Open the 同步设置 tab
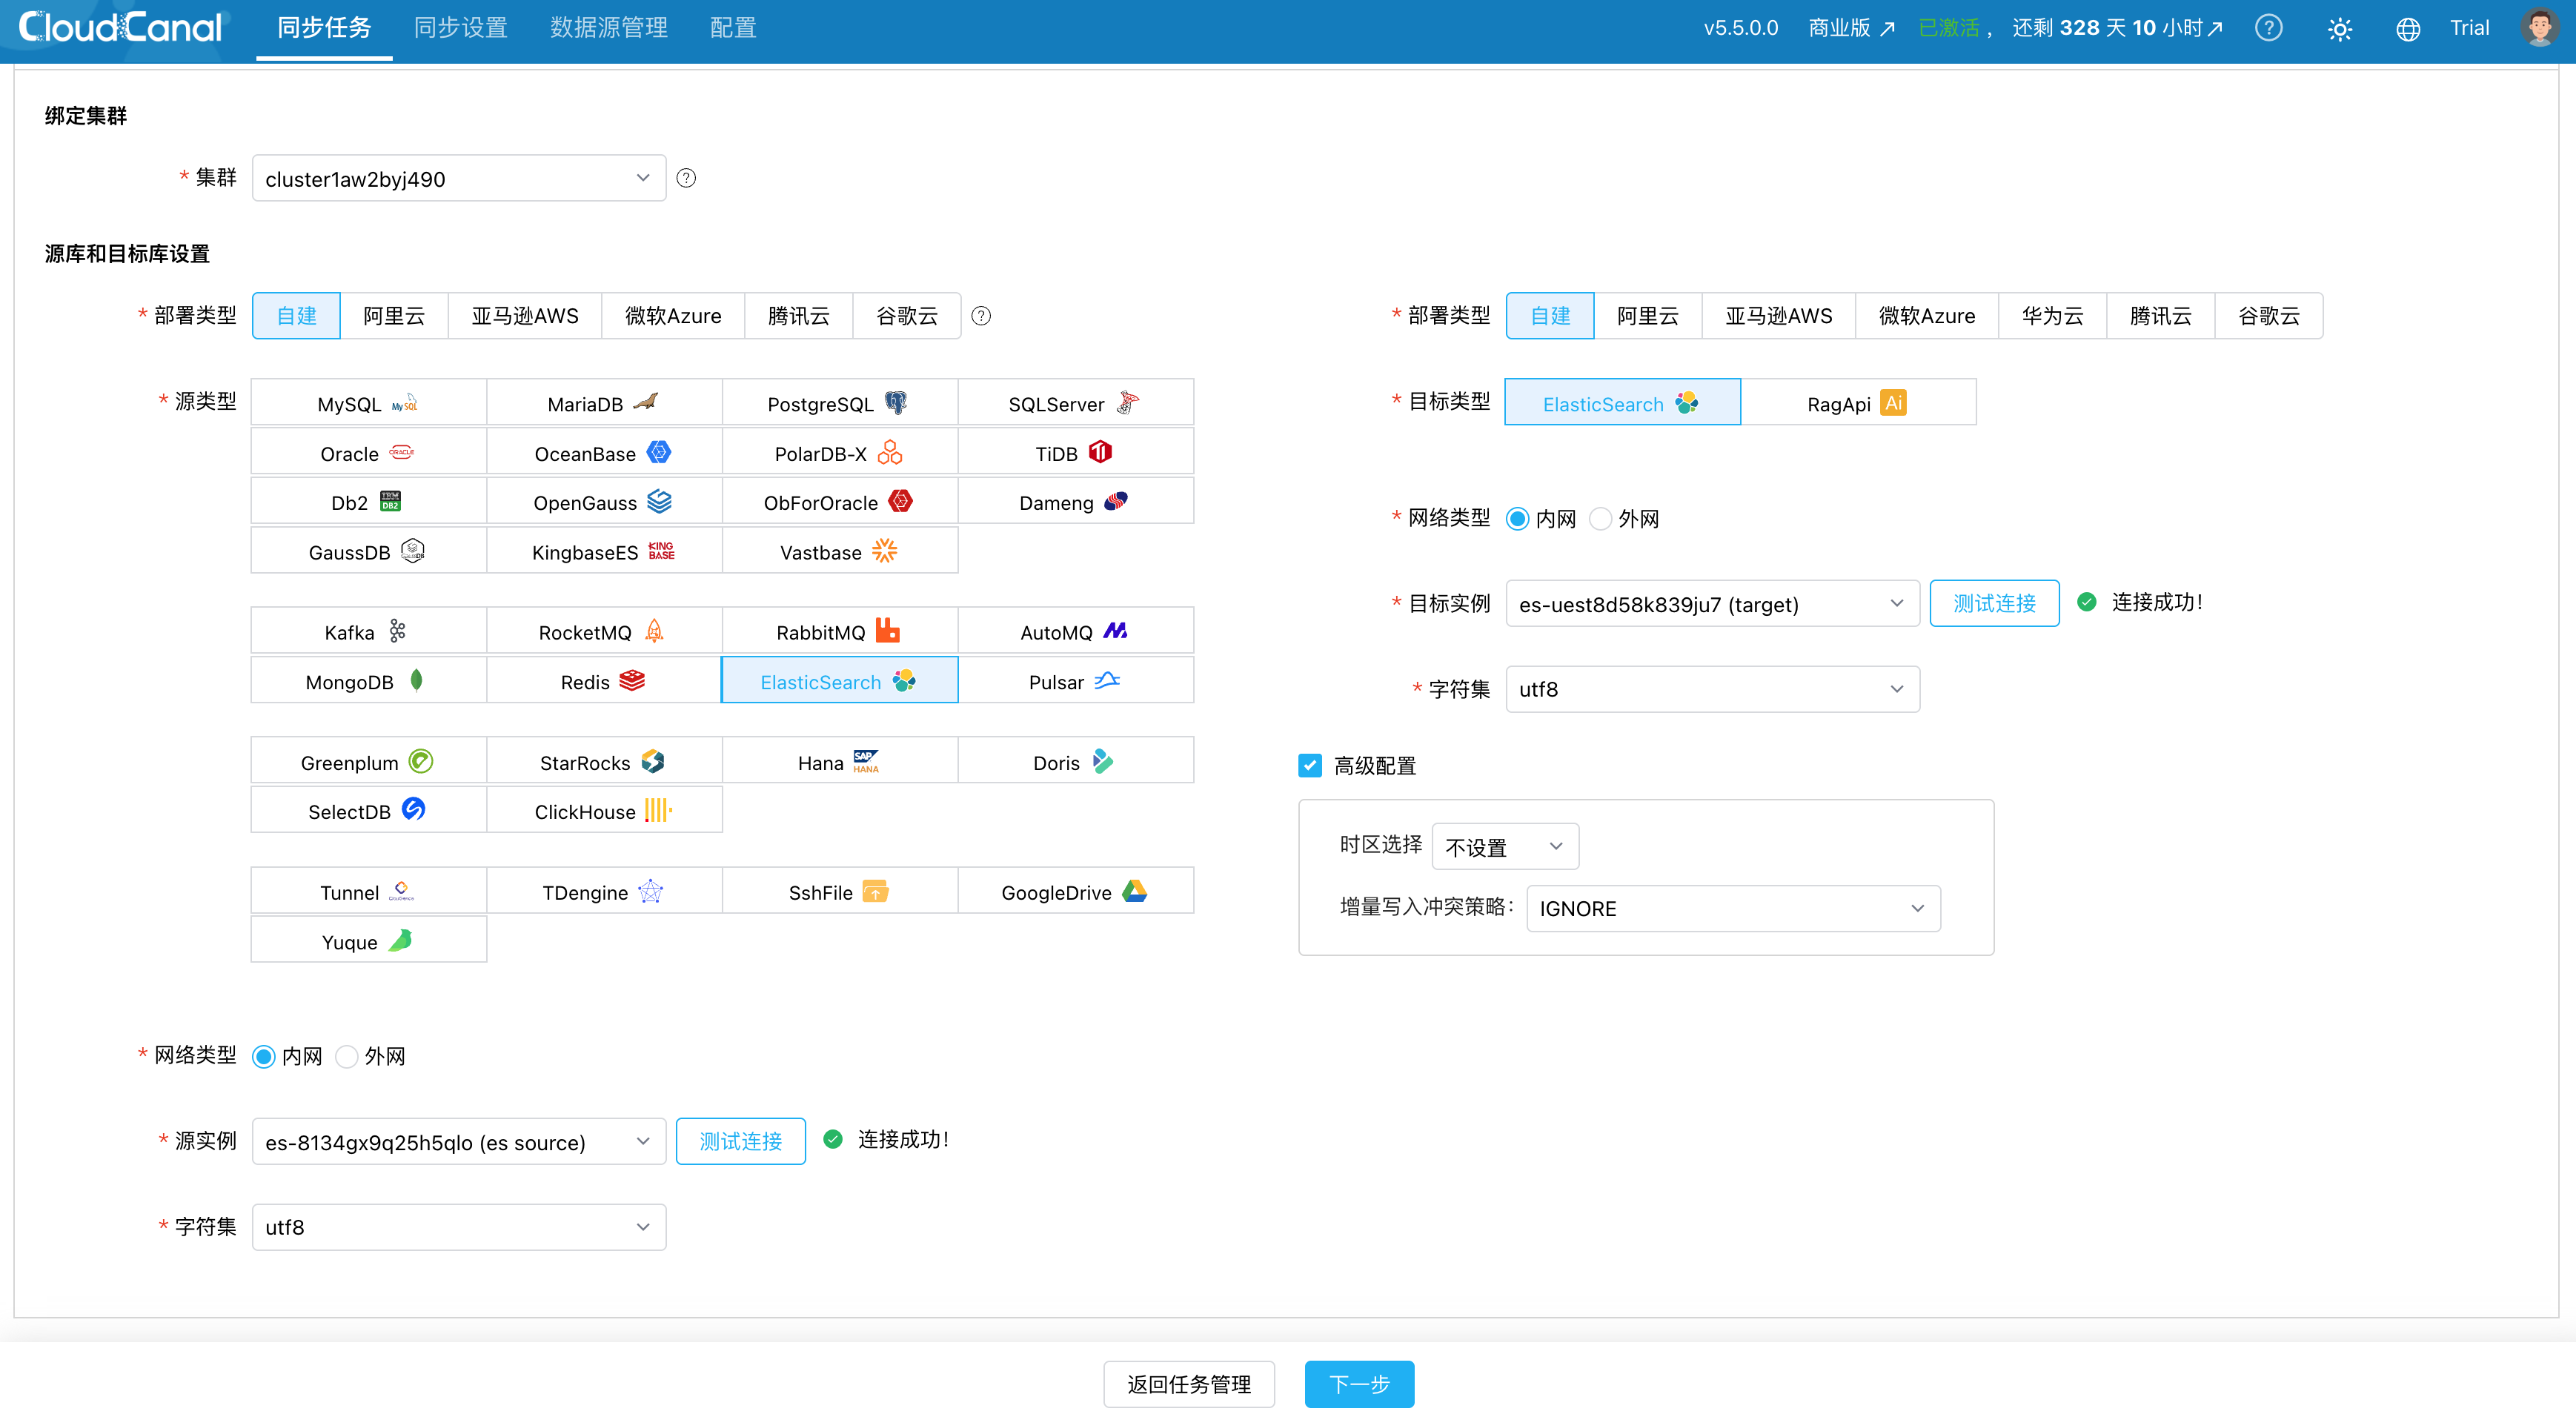The height and width of the screenshot is (1417, 2576). click(460, 28)
